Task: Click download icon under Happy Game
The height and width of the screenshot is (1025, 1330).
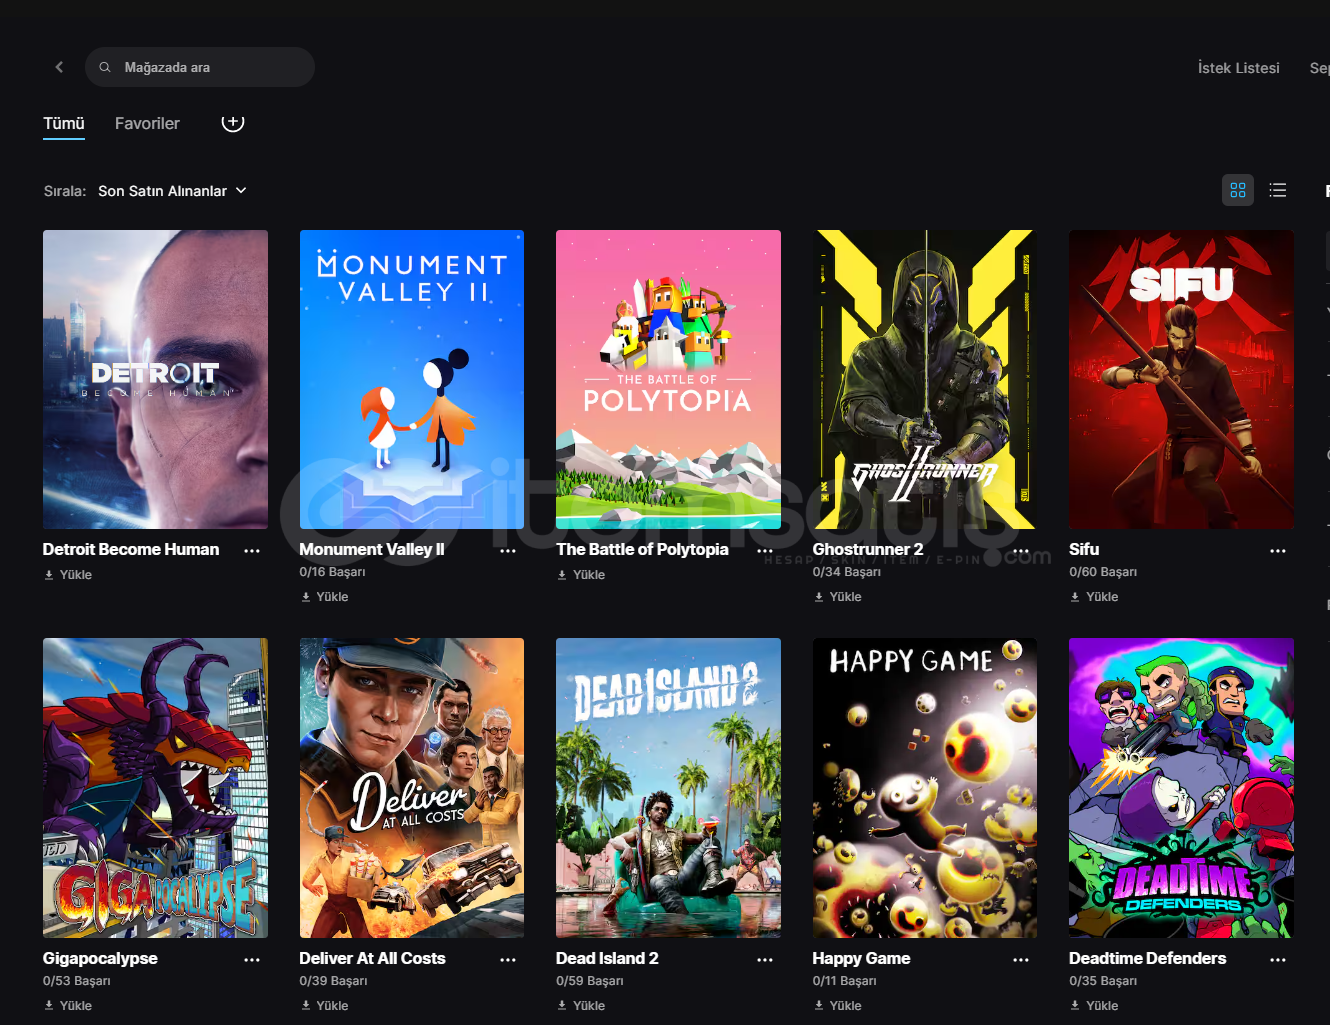Action: pyautogui.click(x=819, y=1006)
